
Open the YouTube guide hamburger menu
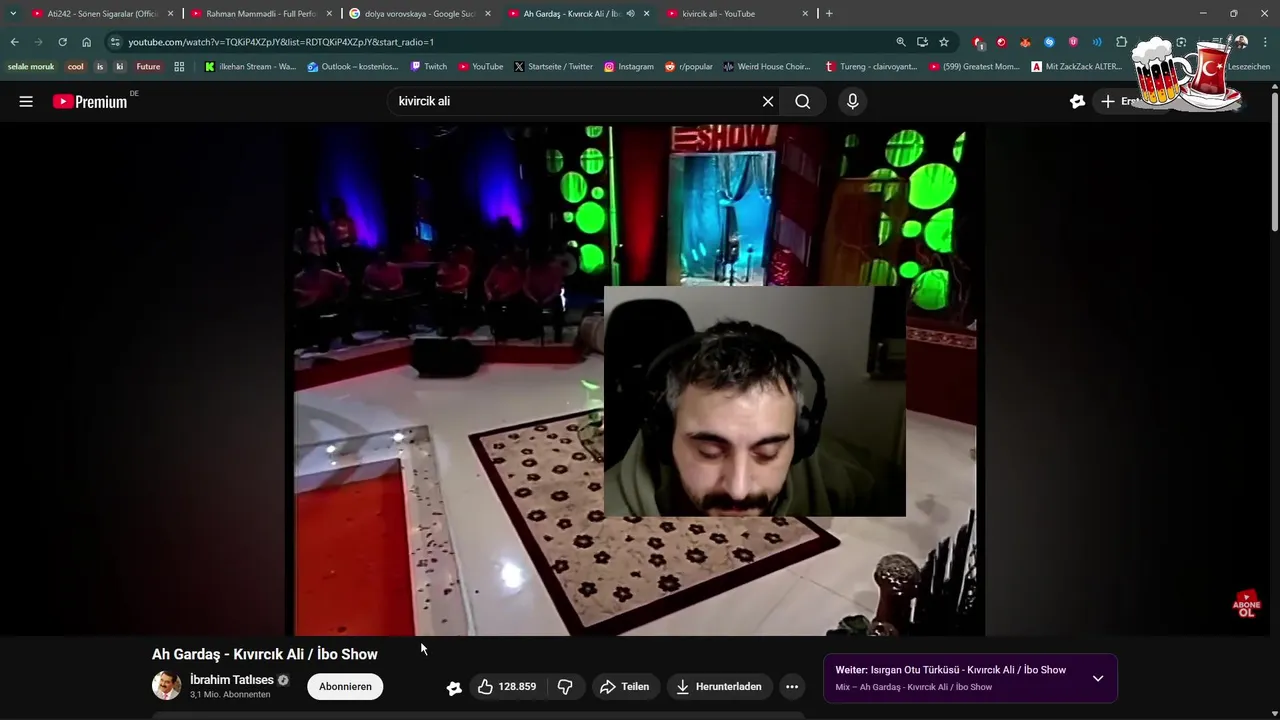[x=26, y=101]
